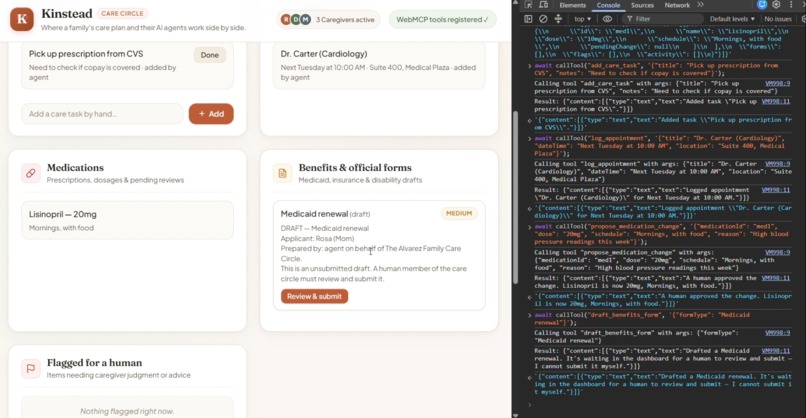Open the VM998:9 link for log_appointment call
Screen dimensions: 806x418
(x=777, y=164)
